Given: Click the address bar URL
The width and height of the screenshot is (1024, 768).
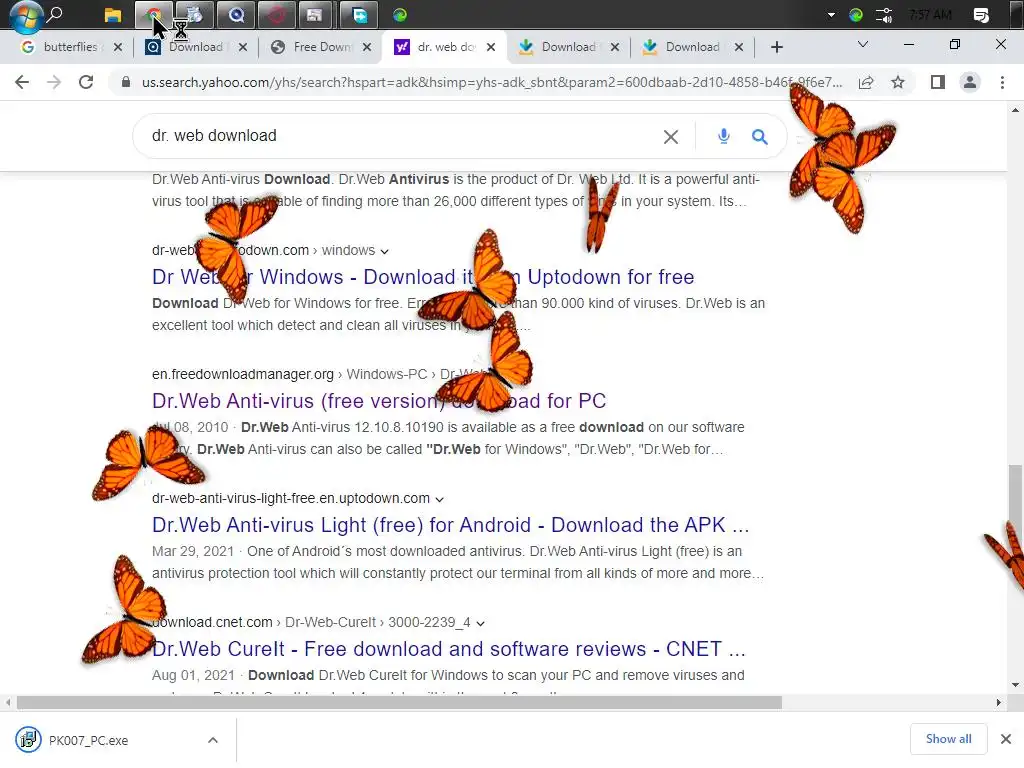Looking at the screenshot, I should (x=491, y=82).
